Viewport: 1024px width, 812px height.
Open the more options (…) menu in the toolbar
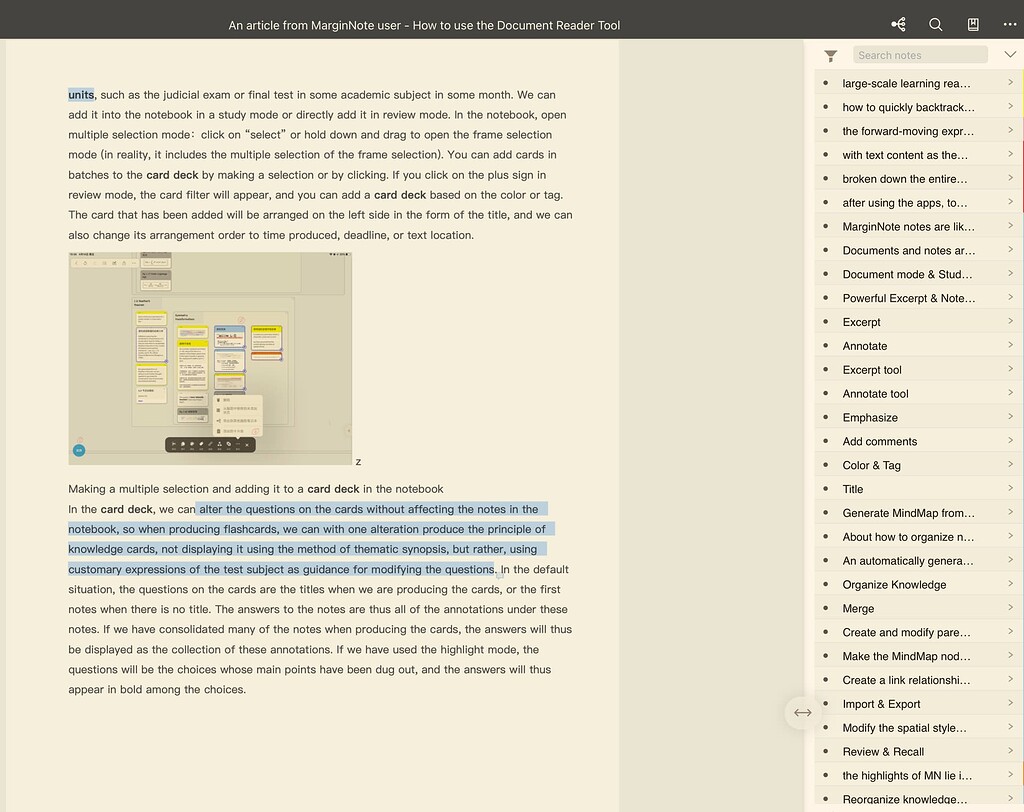(1008, 23)
